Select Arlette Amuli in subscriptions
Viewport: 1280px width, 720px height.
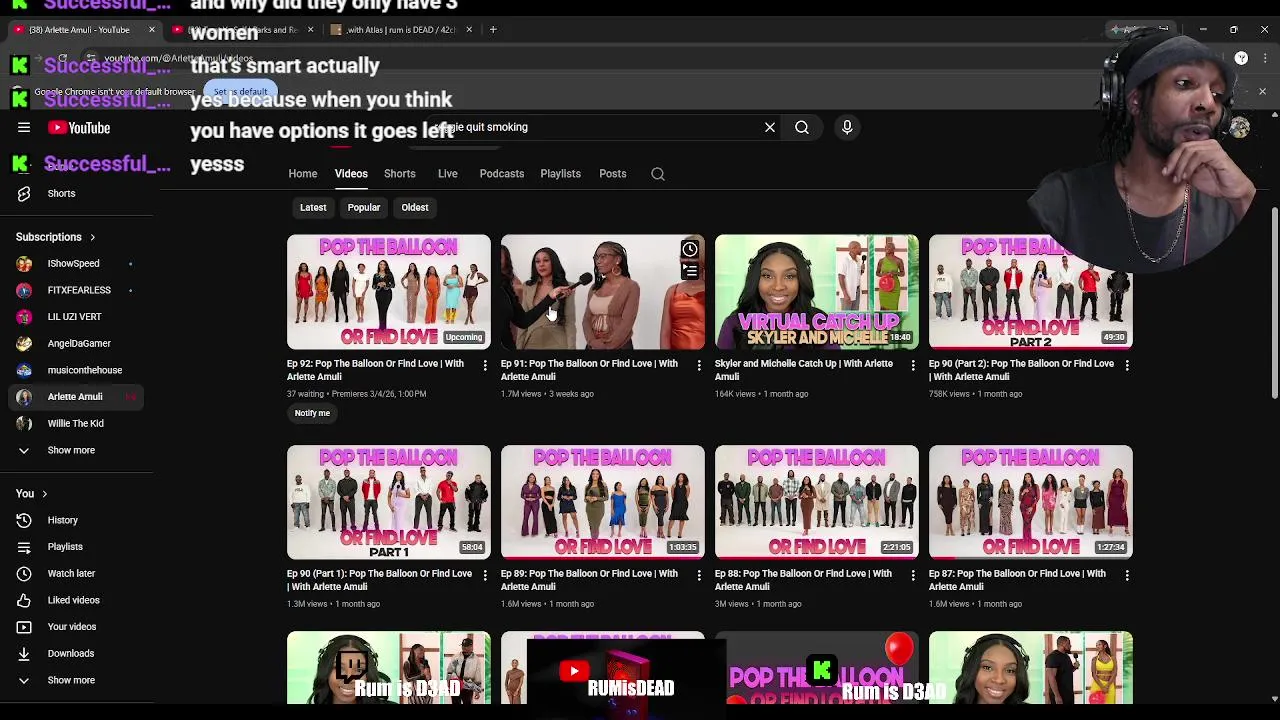(x=78, y=397)
